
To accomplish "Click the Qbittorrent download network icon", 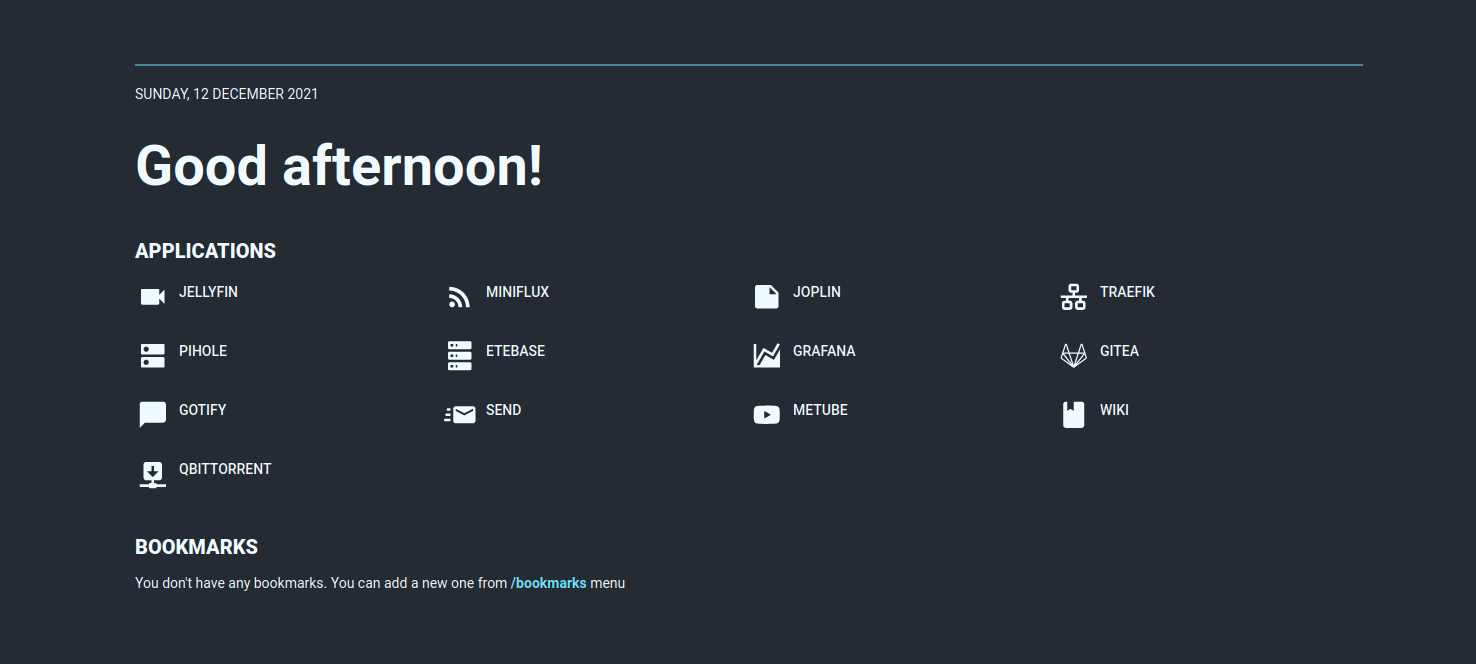I will pyautogui.click(x=152, y=474).
